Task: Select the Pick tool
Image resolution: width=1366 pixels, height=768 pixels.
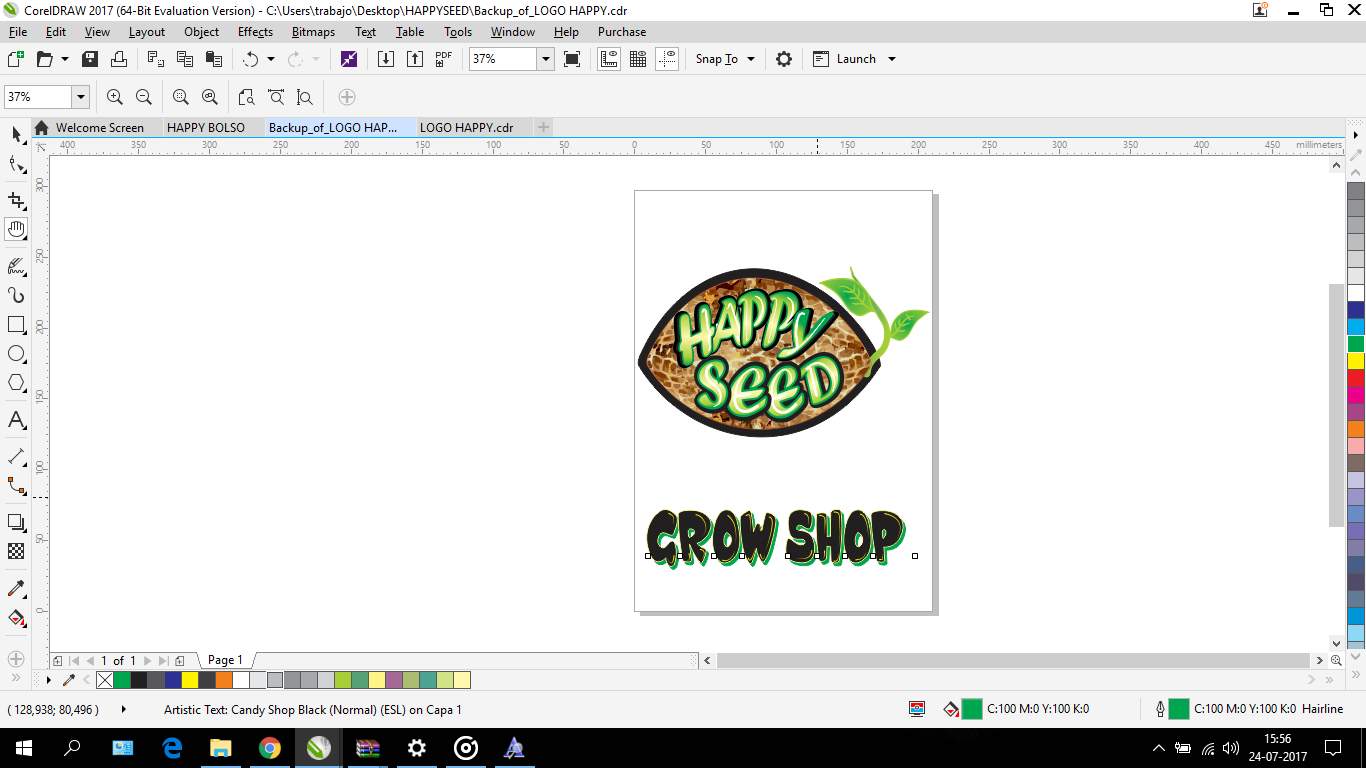Action: pyautogui.click(x=16, y=134)
